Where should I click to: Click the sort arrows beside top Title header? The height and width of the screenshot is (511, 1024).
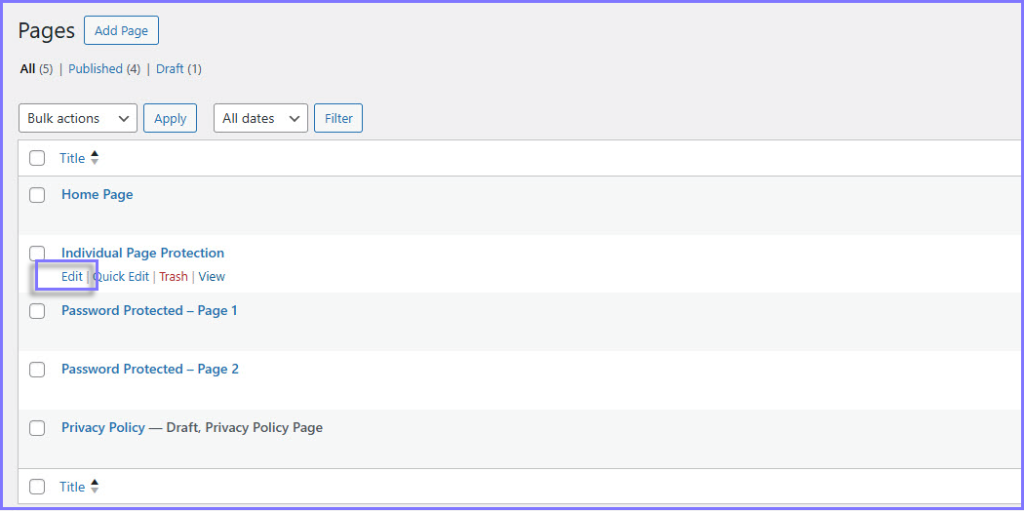pyautogui.click(x=95, y=158)
